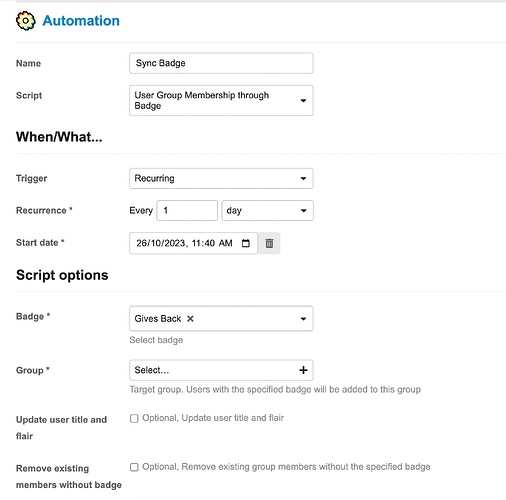Enable Remove existing members without badge checkbox

pyautogui.click(x=134, y=467)
